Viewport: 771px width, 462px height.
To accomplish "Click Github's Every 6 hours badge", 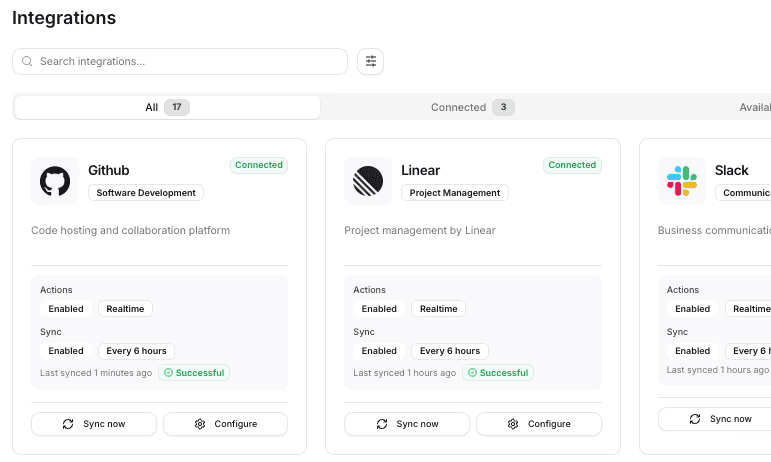I will (136, 351).
